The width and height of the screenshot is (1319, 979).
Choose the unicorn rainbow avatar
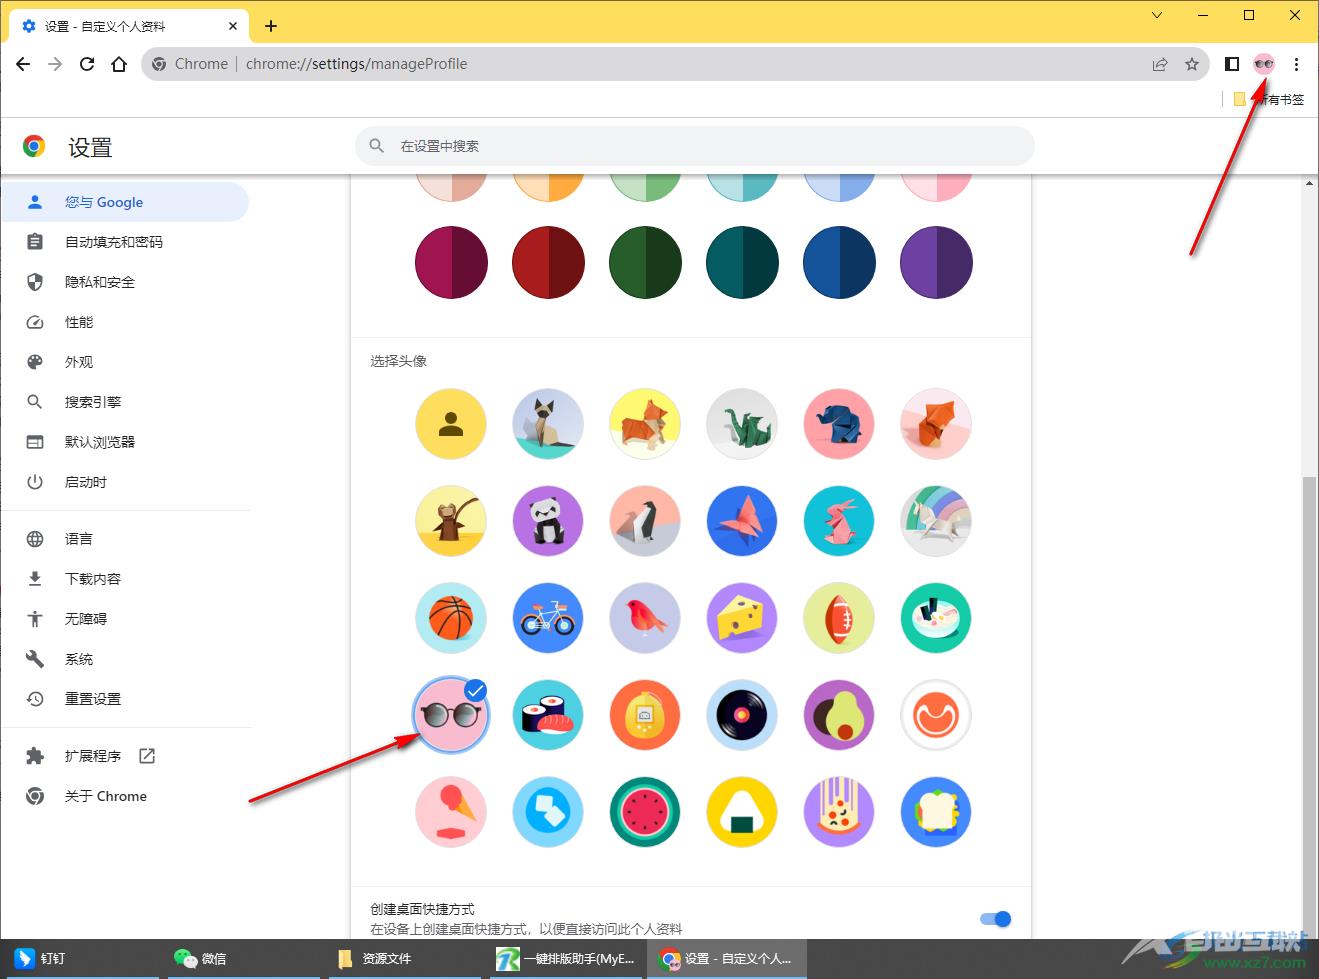tap(936, 521)
